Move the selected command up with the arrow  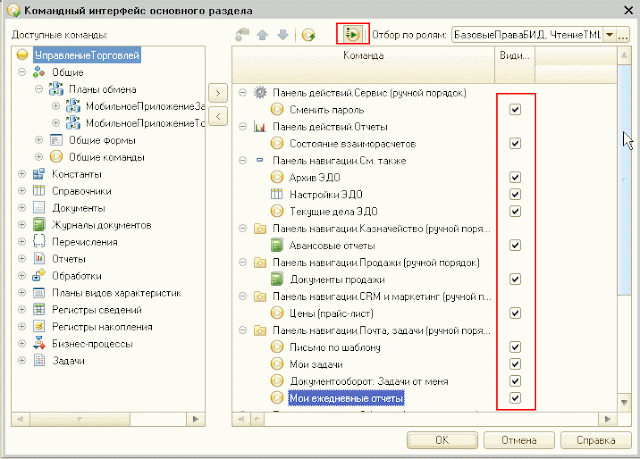[262, 35]
